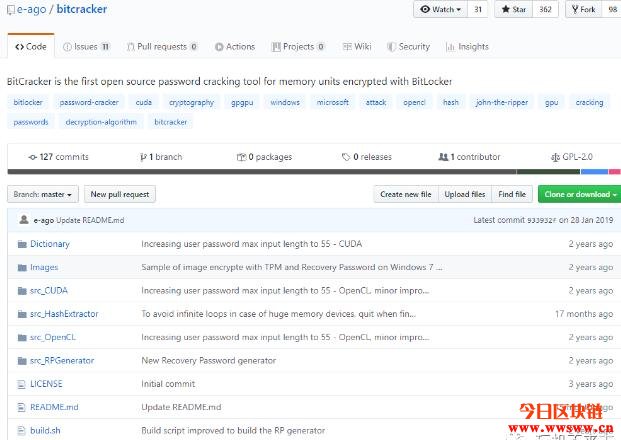The width and height of the screenshot is (621, 440).
Task: Switch to the Code tab
Action: pyautogui.click(x=31, y=47)
